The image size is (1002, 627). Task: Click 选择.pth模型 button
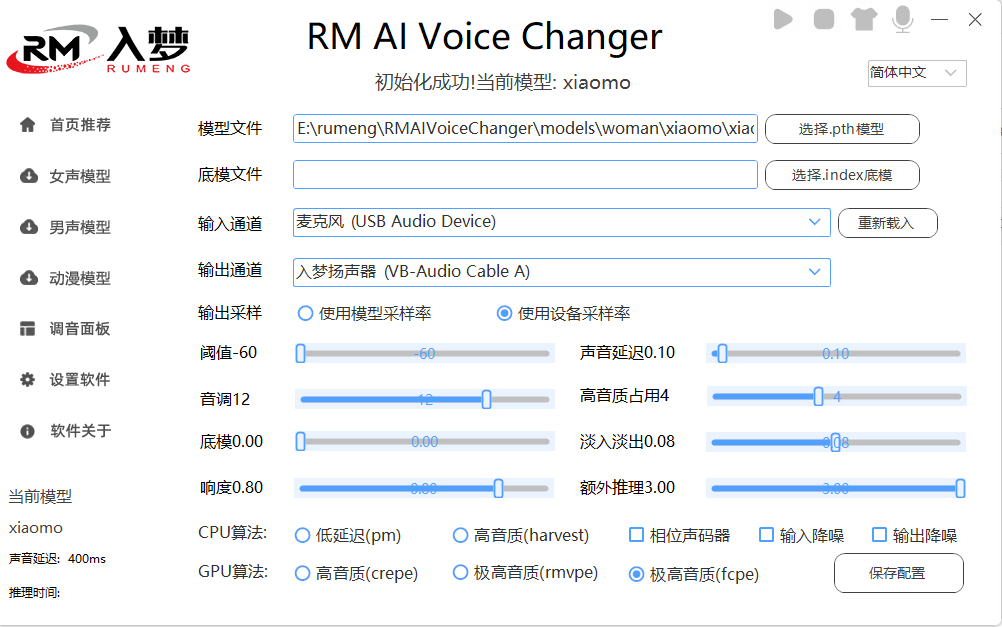click(x=842, y=129)
